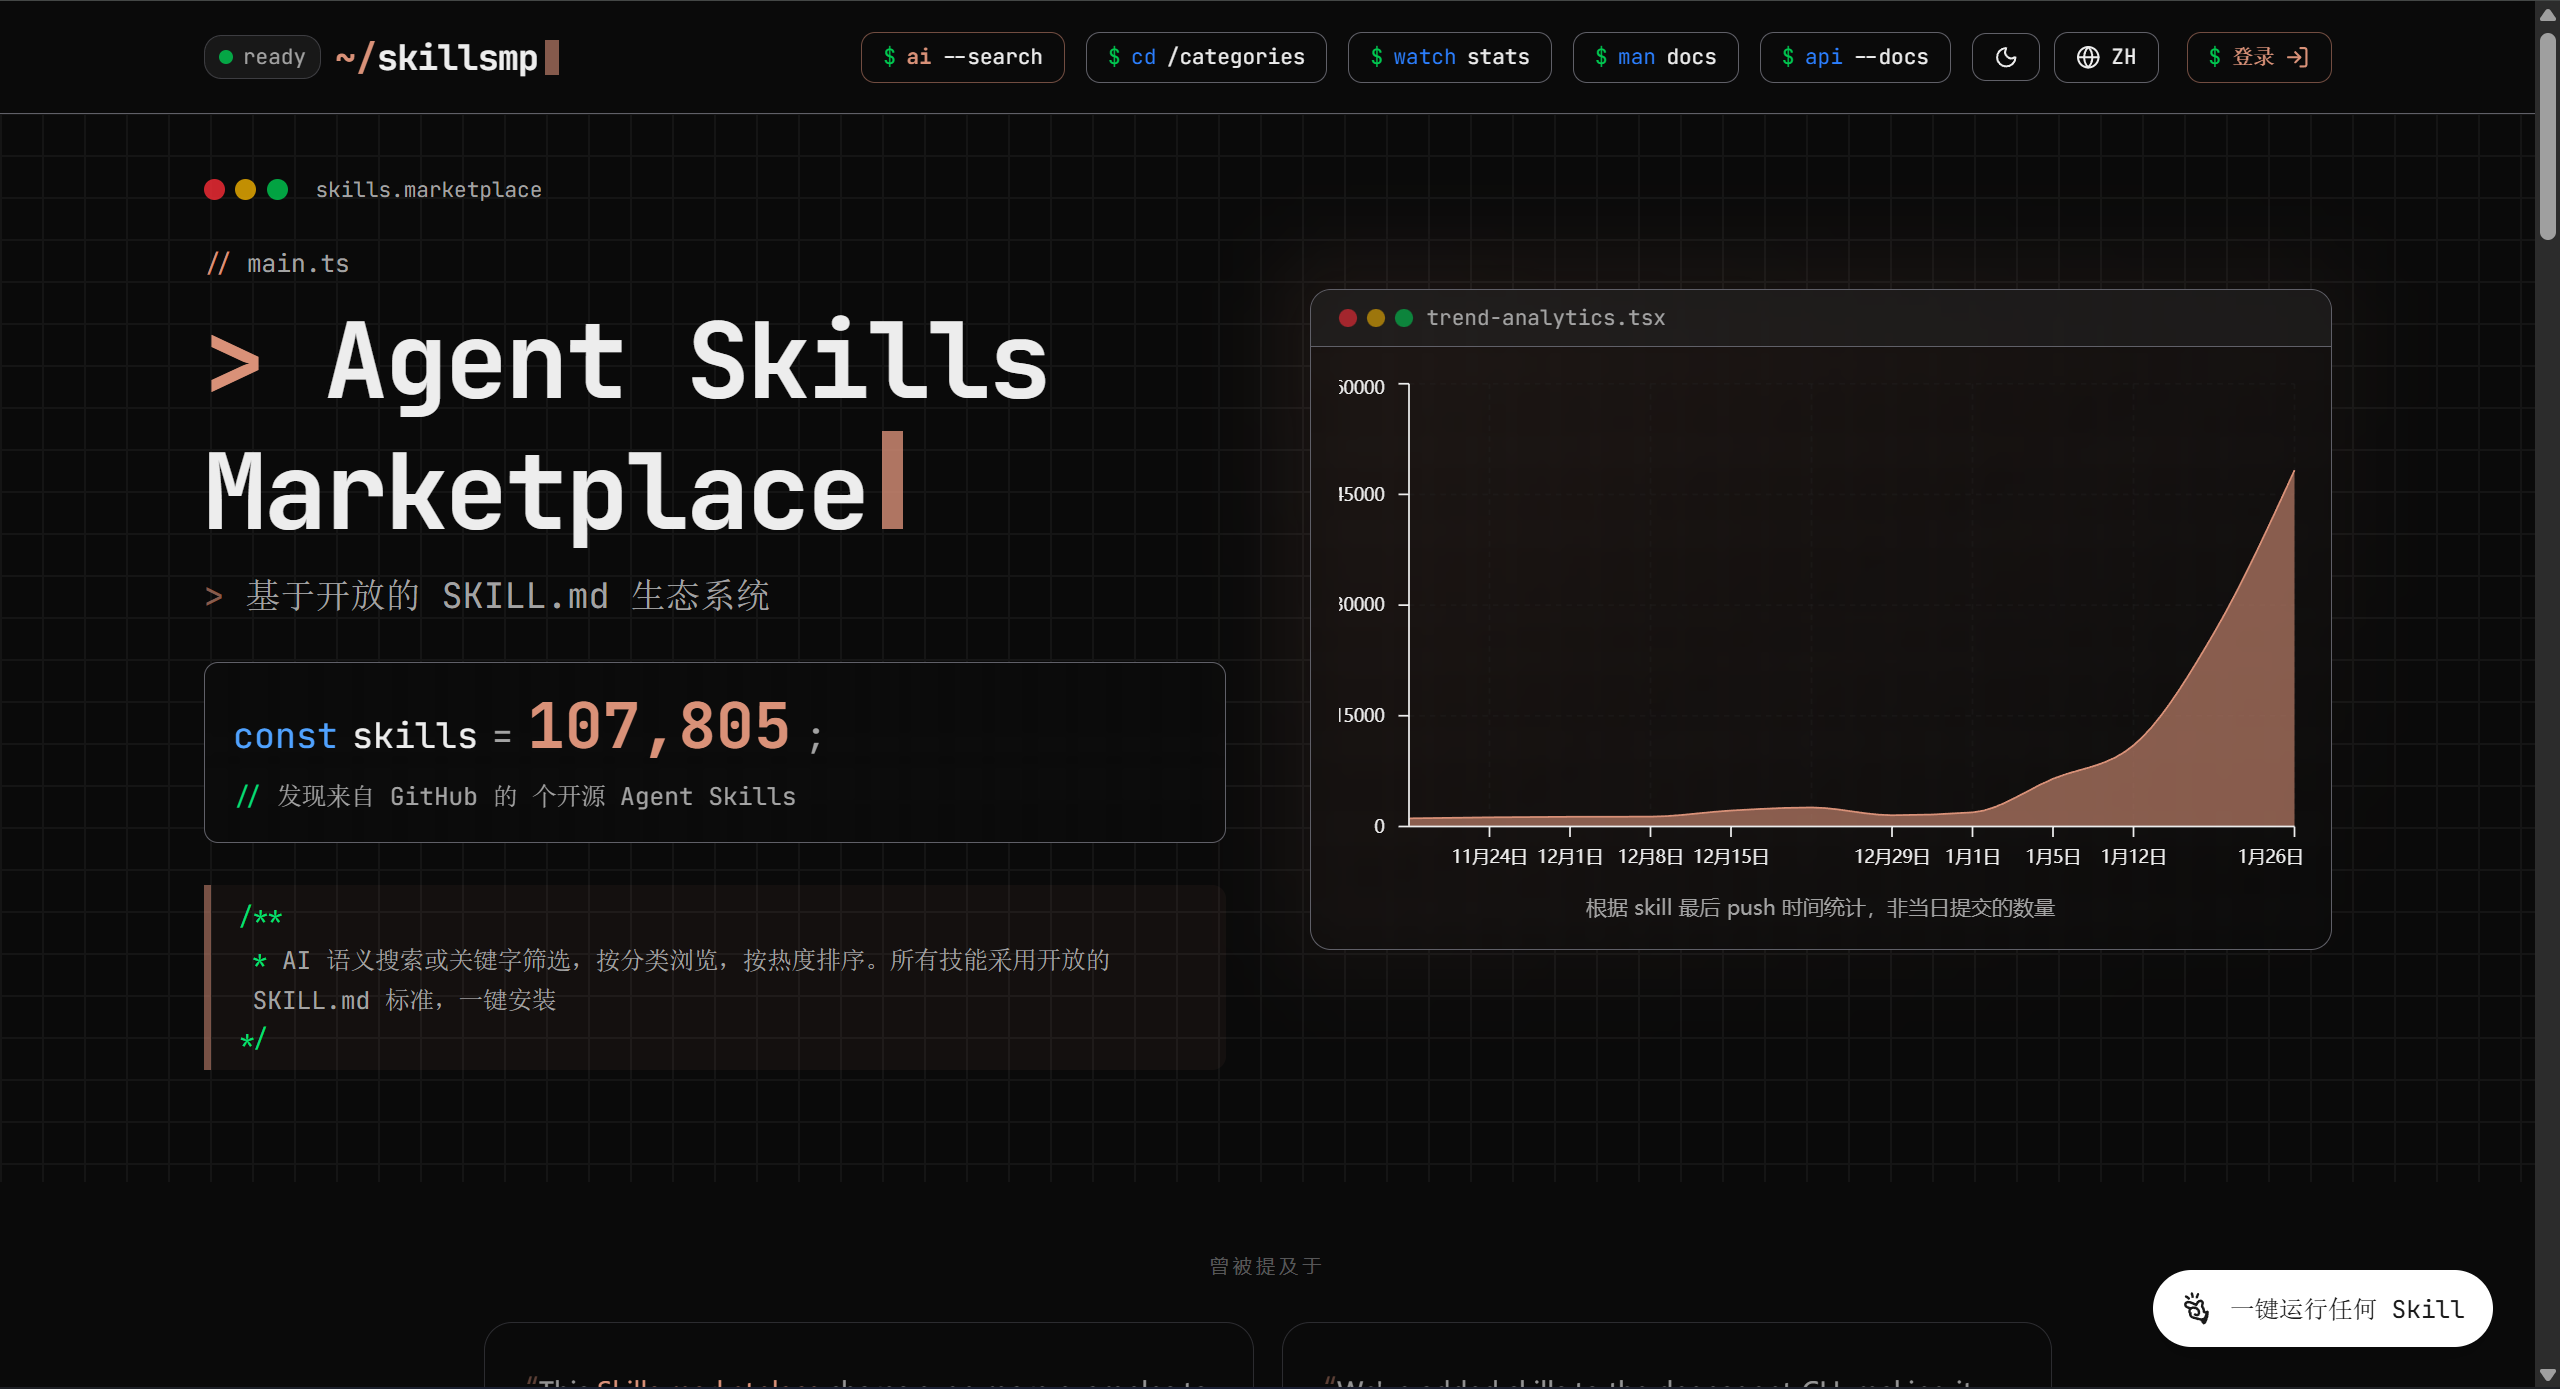Open the ai --search menu item
This screenshot has width=2560, height=1389.
click(962, 57)
